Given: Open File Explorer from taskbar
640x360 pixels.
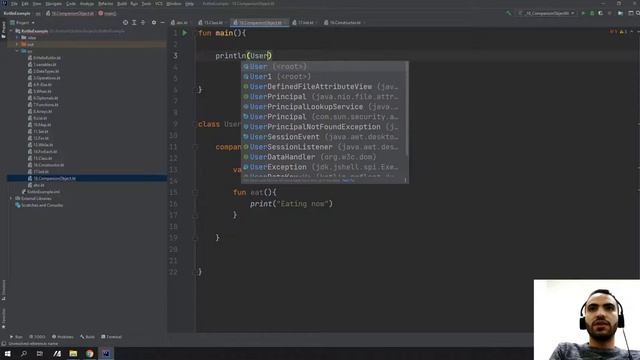Looking at the screenshot, I should (73, 353).
